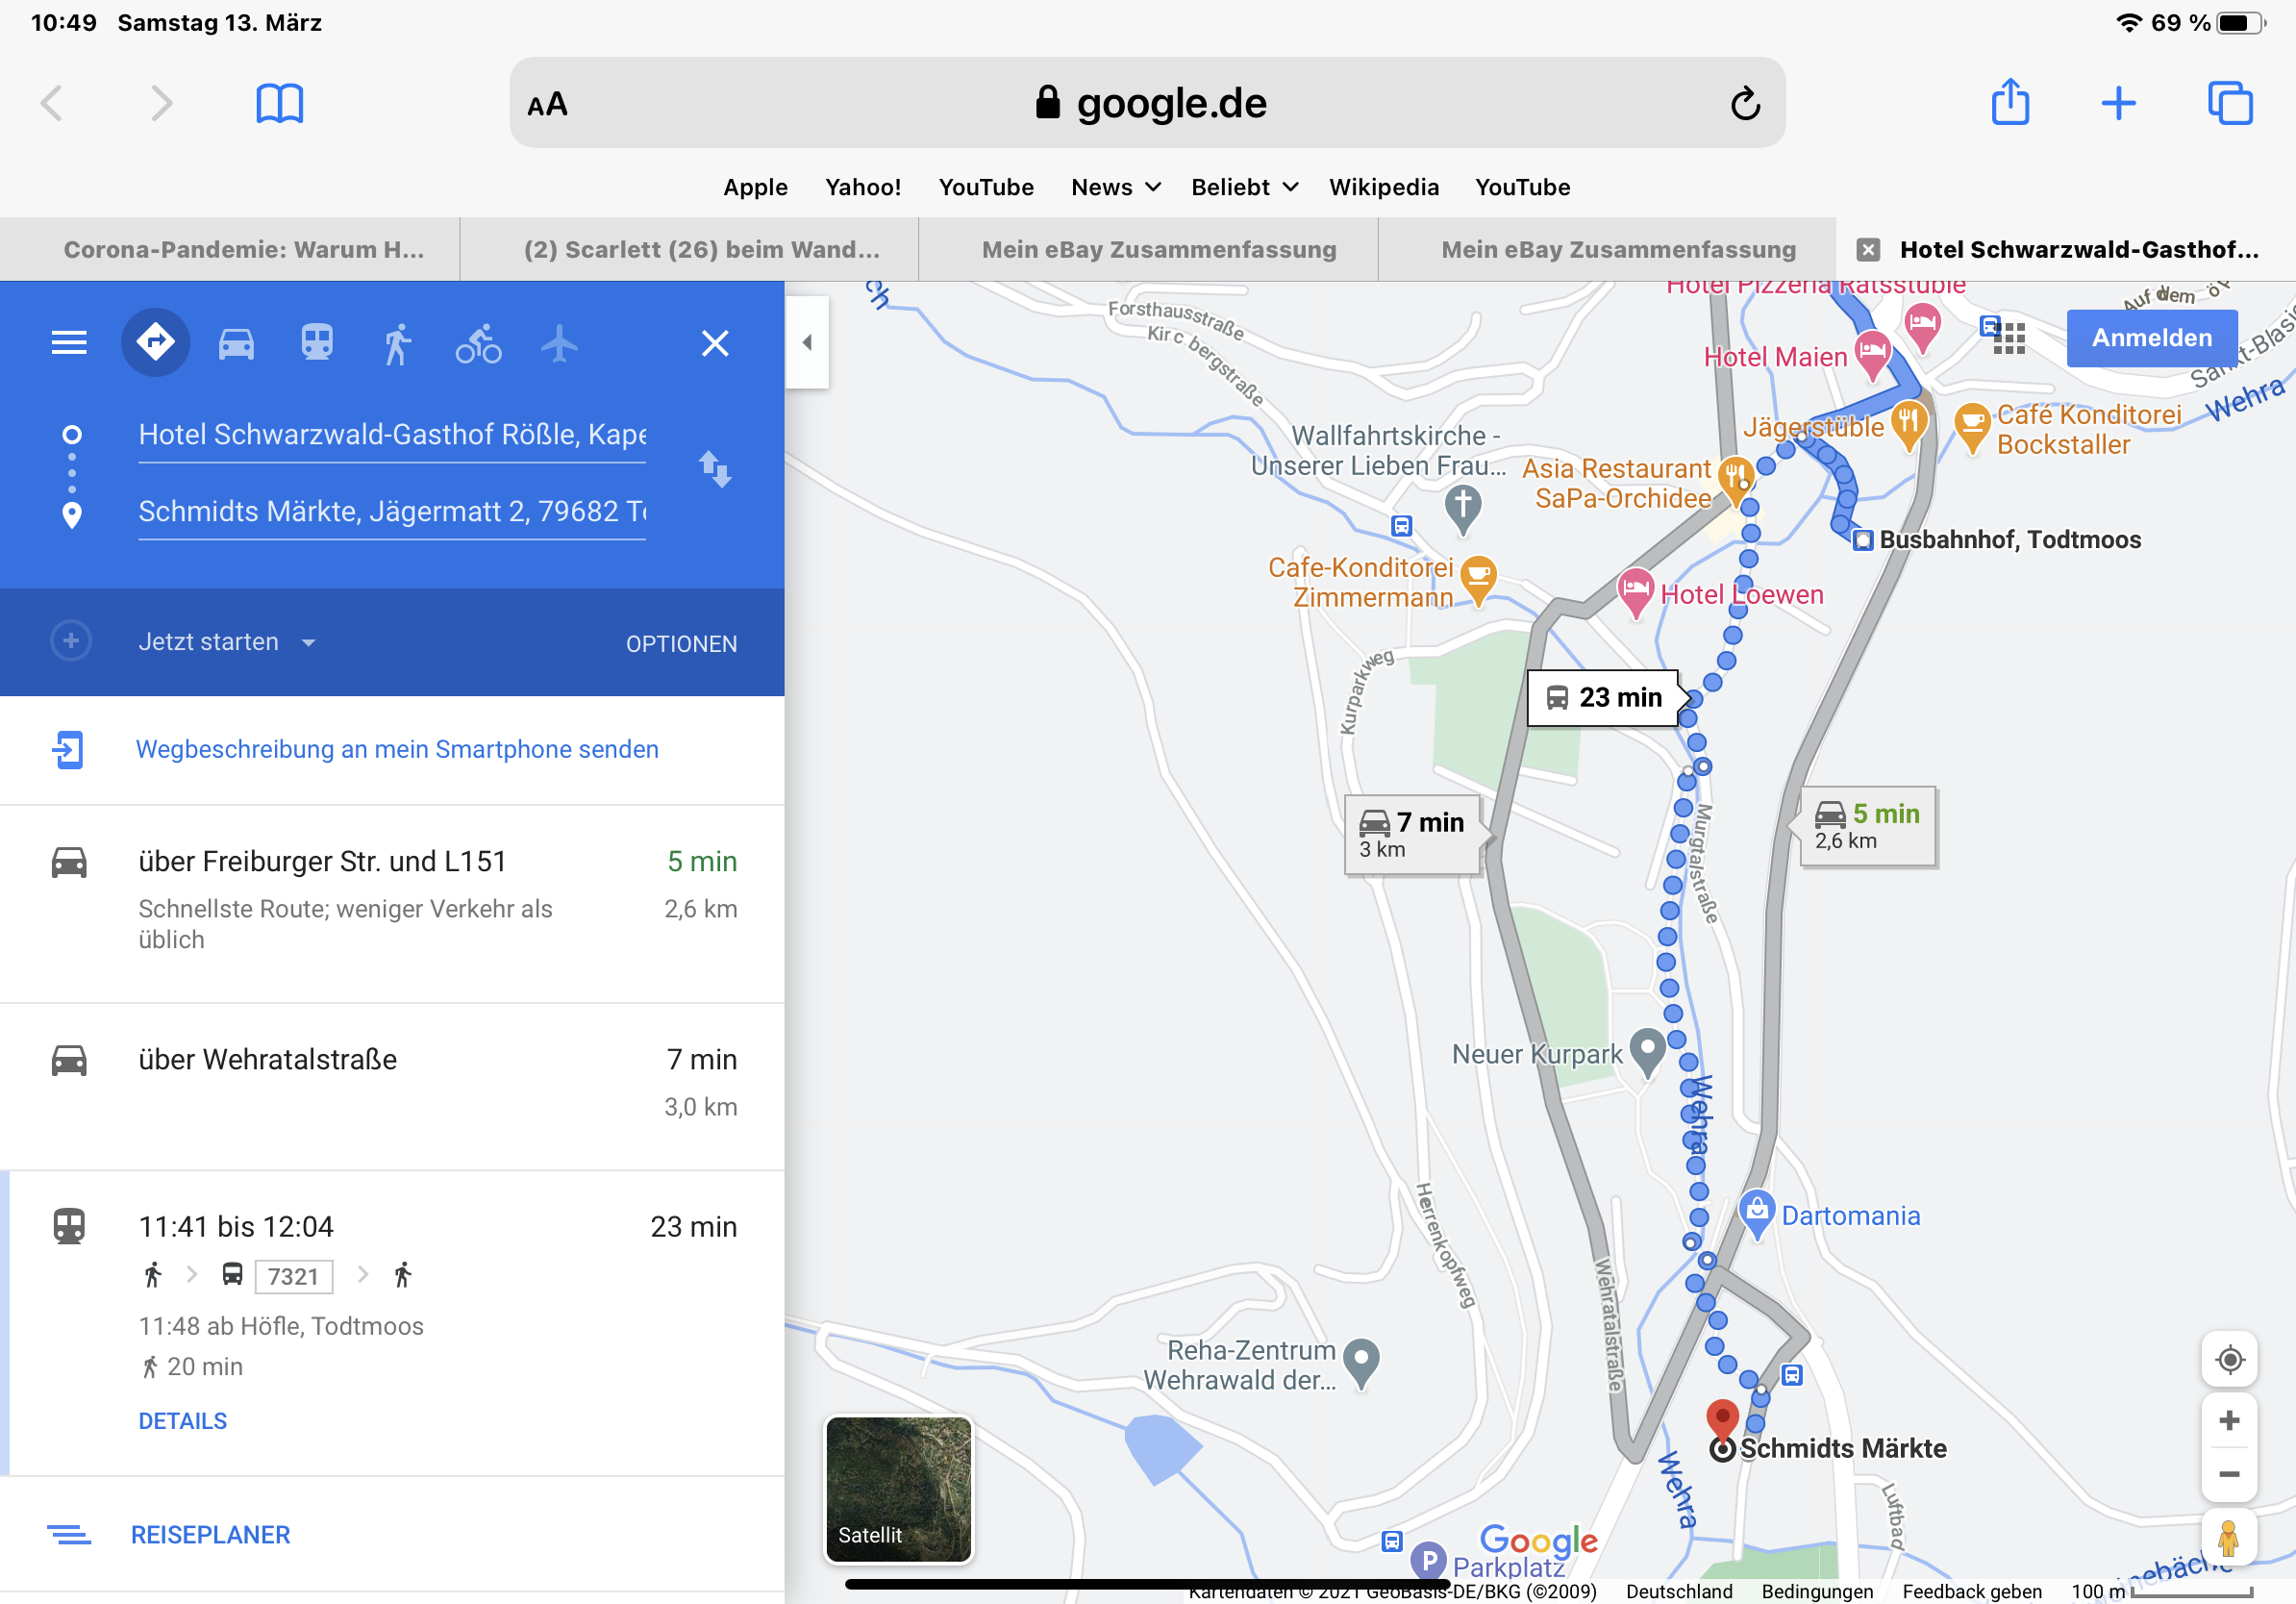The image size is (2296, 1604).
Task: Send directions to my smartphone
Action: click(x=397, y=749)
